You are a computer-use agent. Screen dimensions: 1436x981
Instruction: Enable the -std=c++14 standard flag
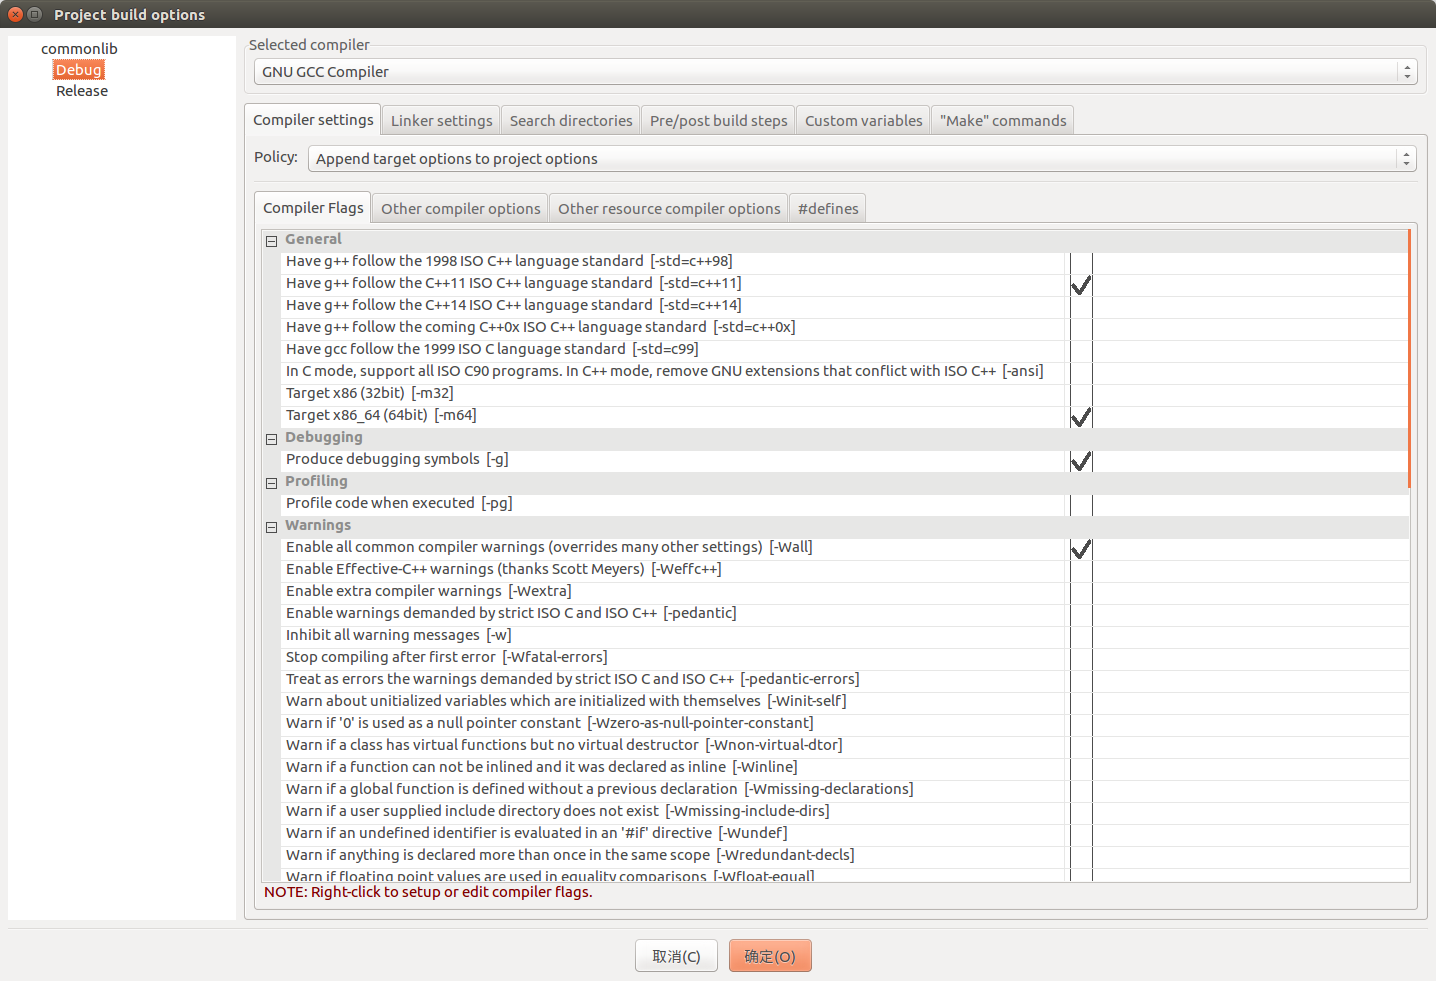pos(1080,305)
